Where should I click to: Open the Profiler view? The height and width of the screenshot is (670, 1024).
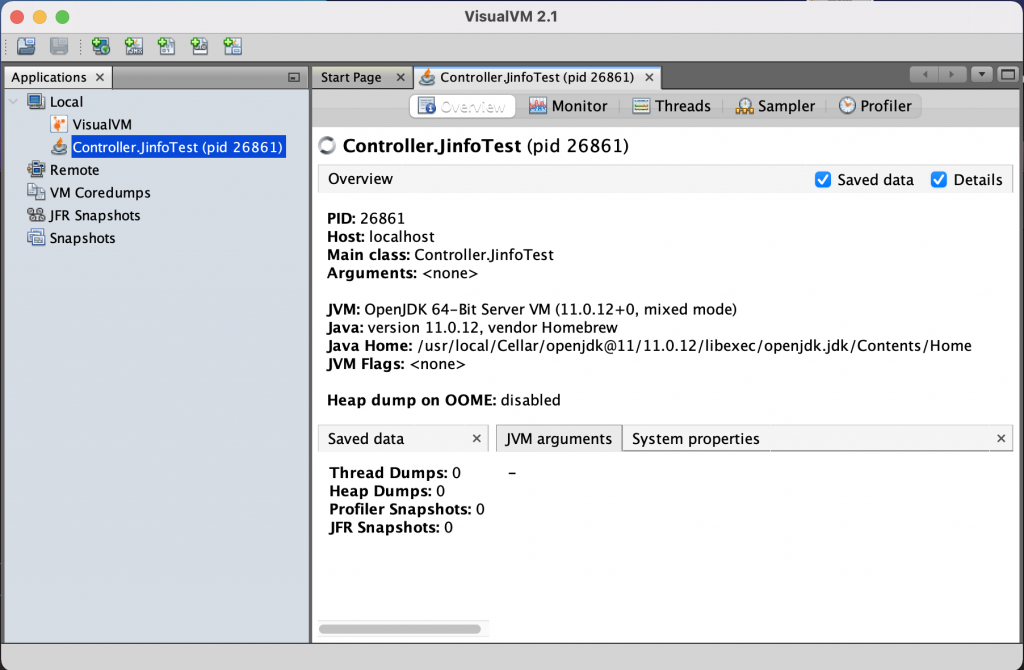coord(875,106)
